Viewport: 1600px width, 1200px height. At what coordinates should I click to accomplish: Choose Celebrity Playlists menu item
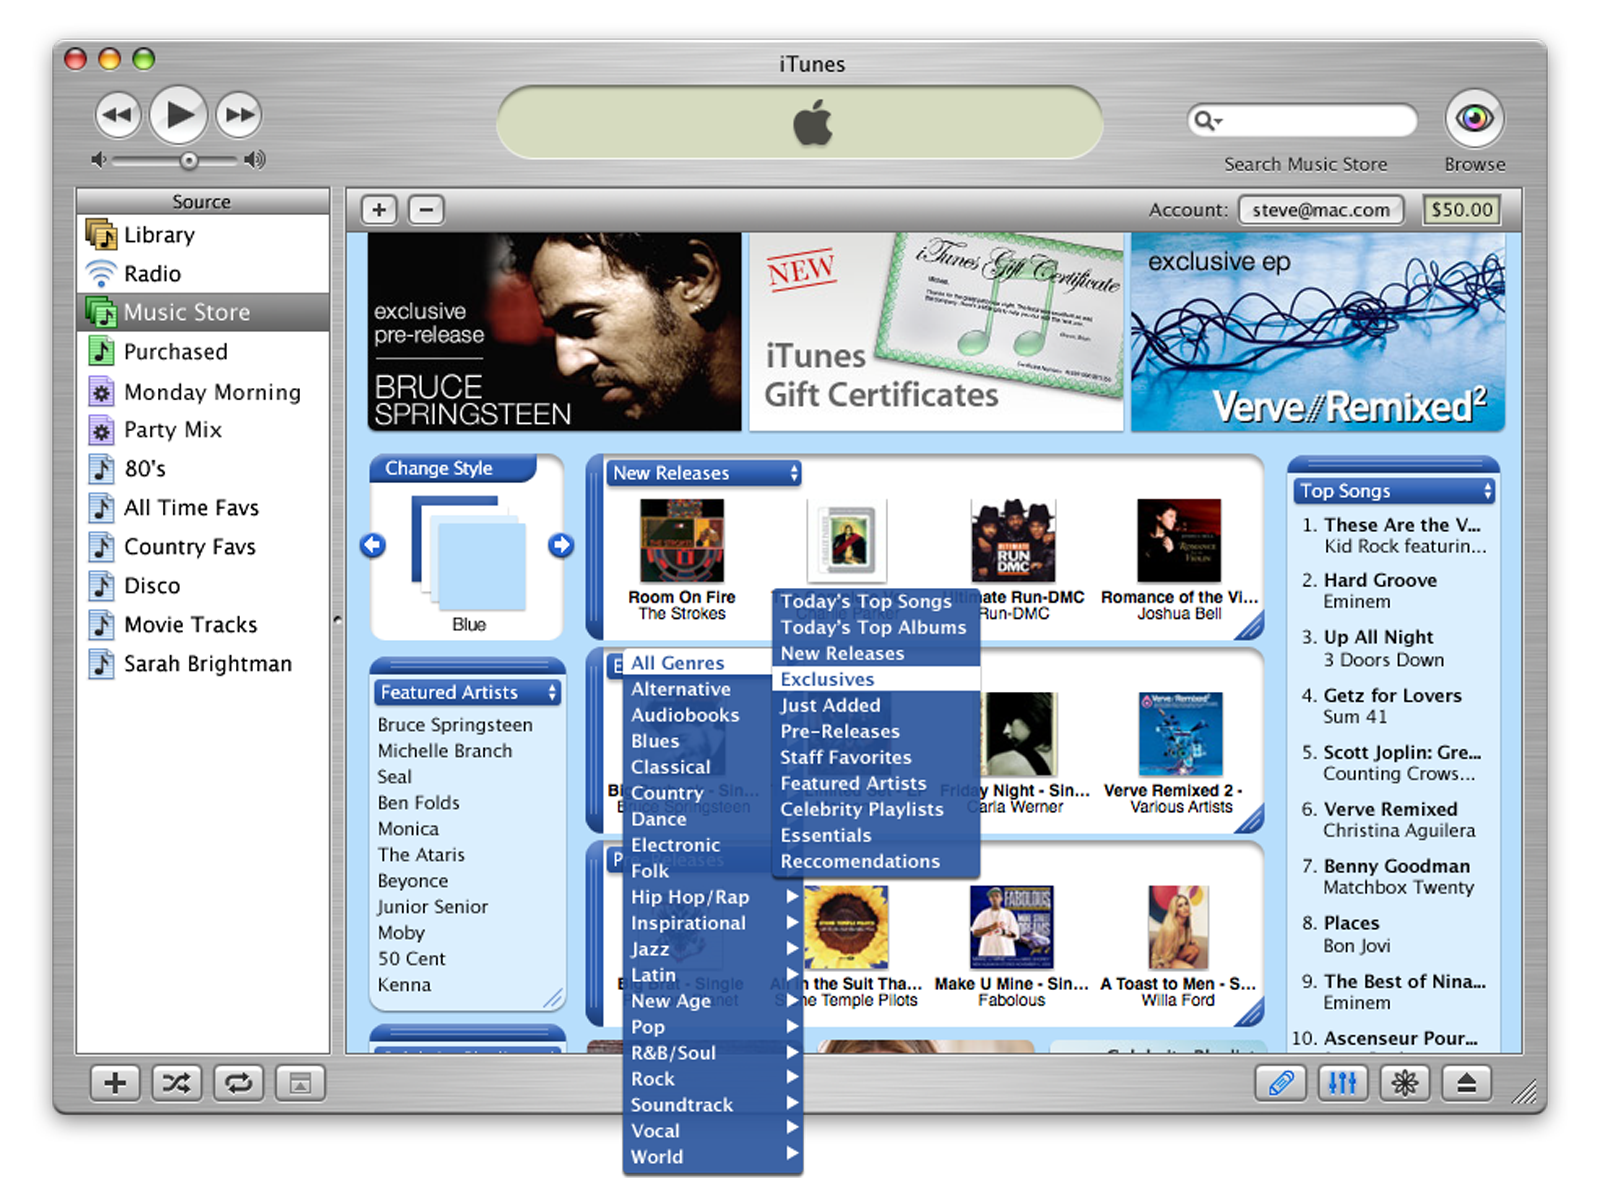876,809
